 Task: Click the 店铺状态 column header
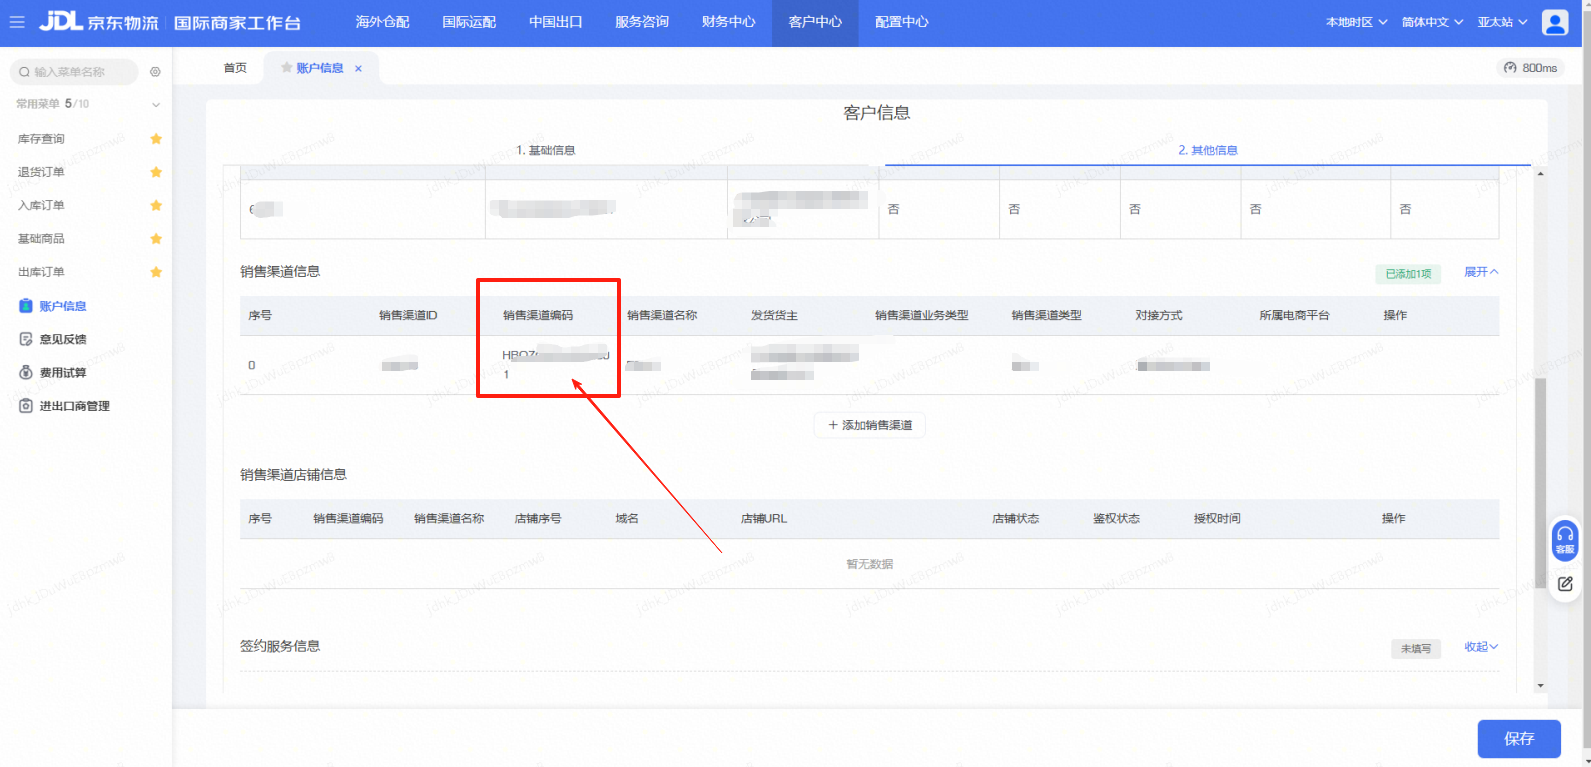[x=1015, y=519]
